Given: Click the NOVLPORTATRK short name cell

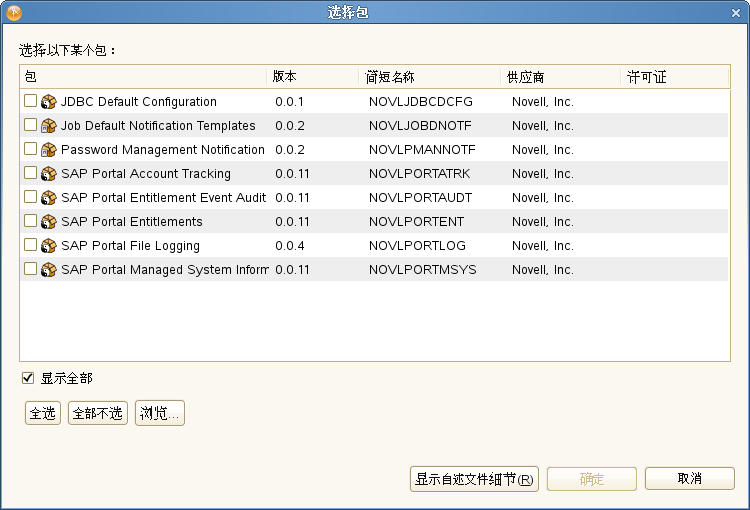Looking at the screenshot, I should [x=419, y=173].
